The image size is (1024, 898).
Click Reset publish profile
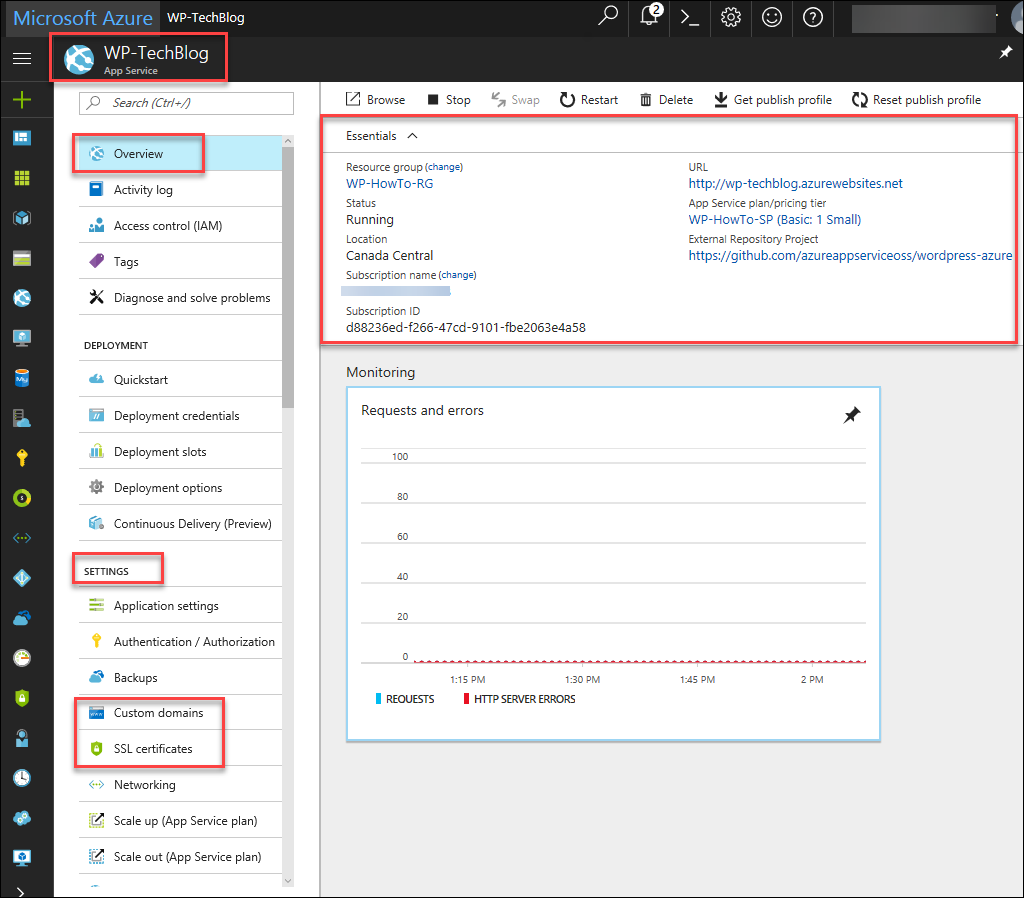point(916,99)
